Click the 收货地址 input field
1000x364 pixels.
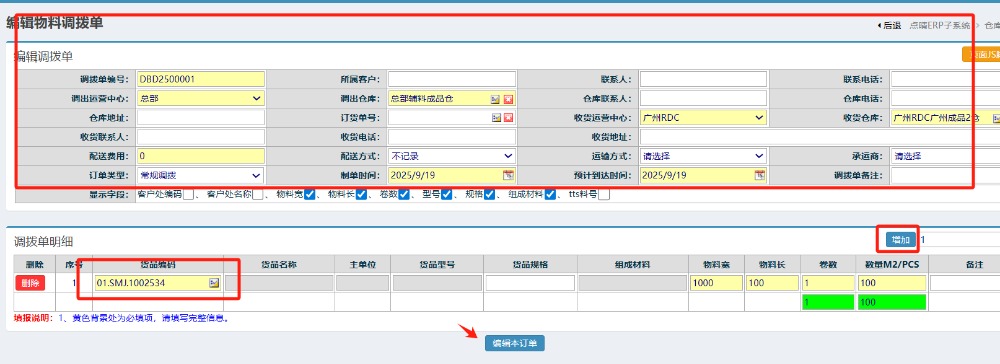(820, 137)
